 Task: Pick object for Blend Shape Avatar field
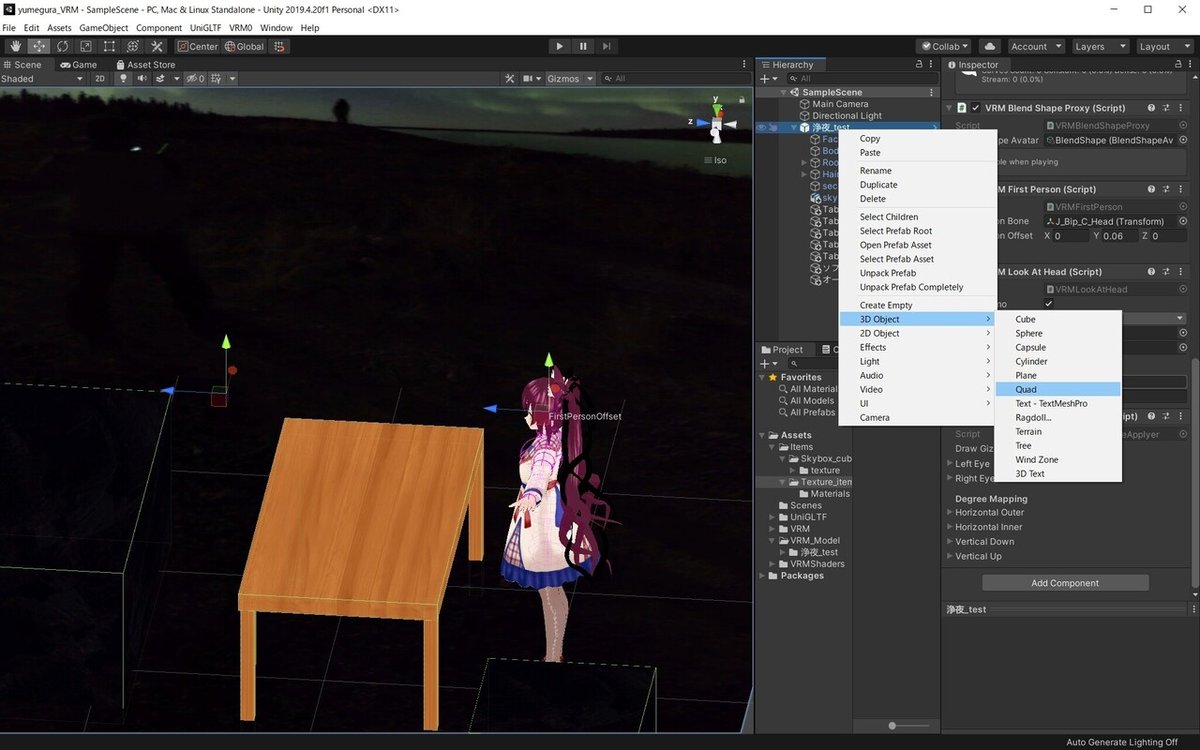tap(1183, 140)
